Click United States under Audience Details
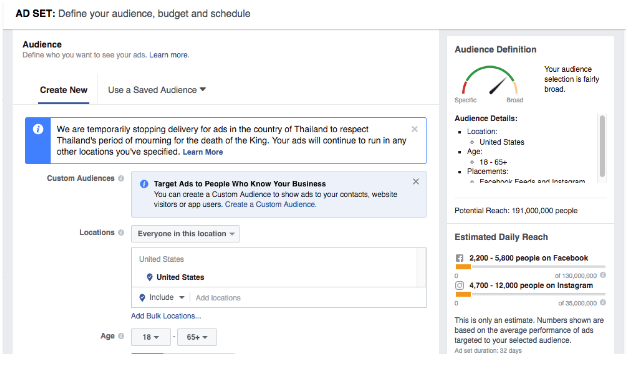The width and height of the screenshot is (637, 373). (502, 142)
